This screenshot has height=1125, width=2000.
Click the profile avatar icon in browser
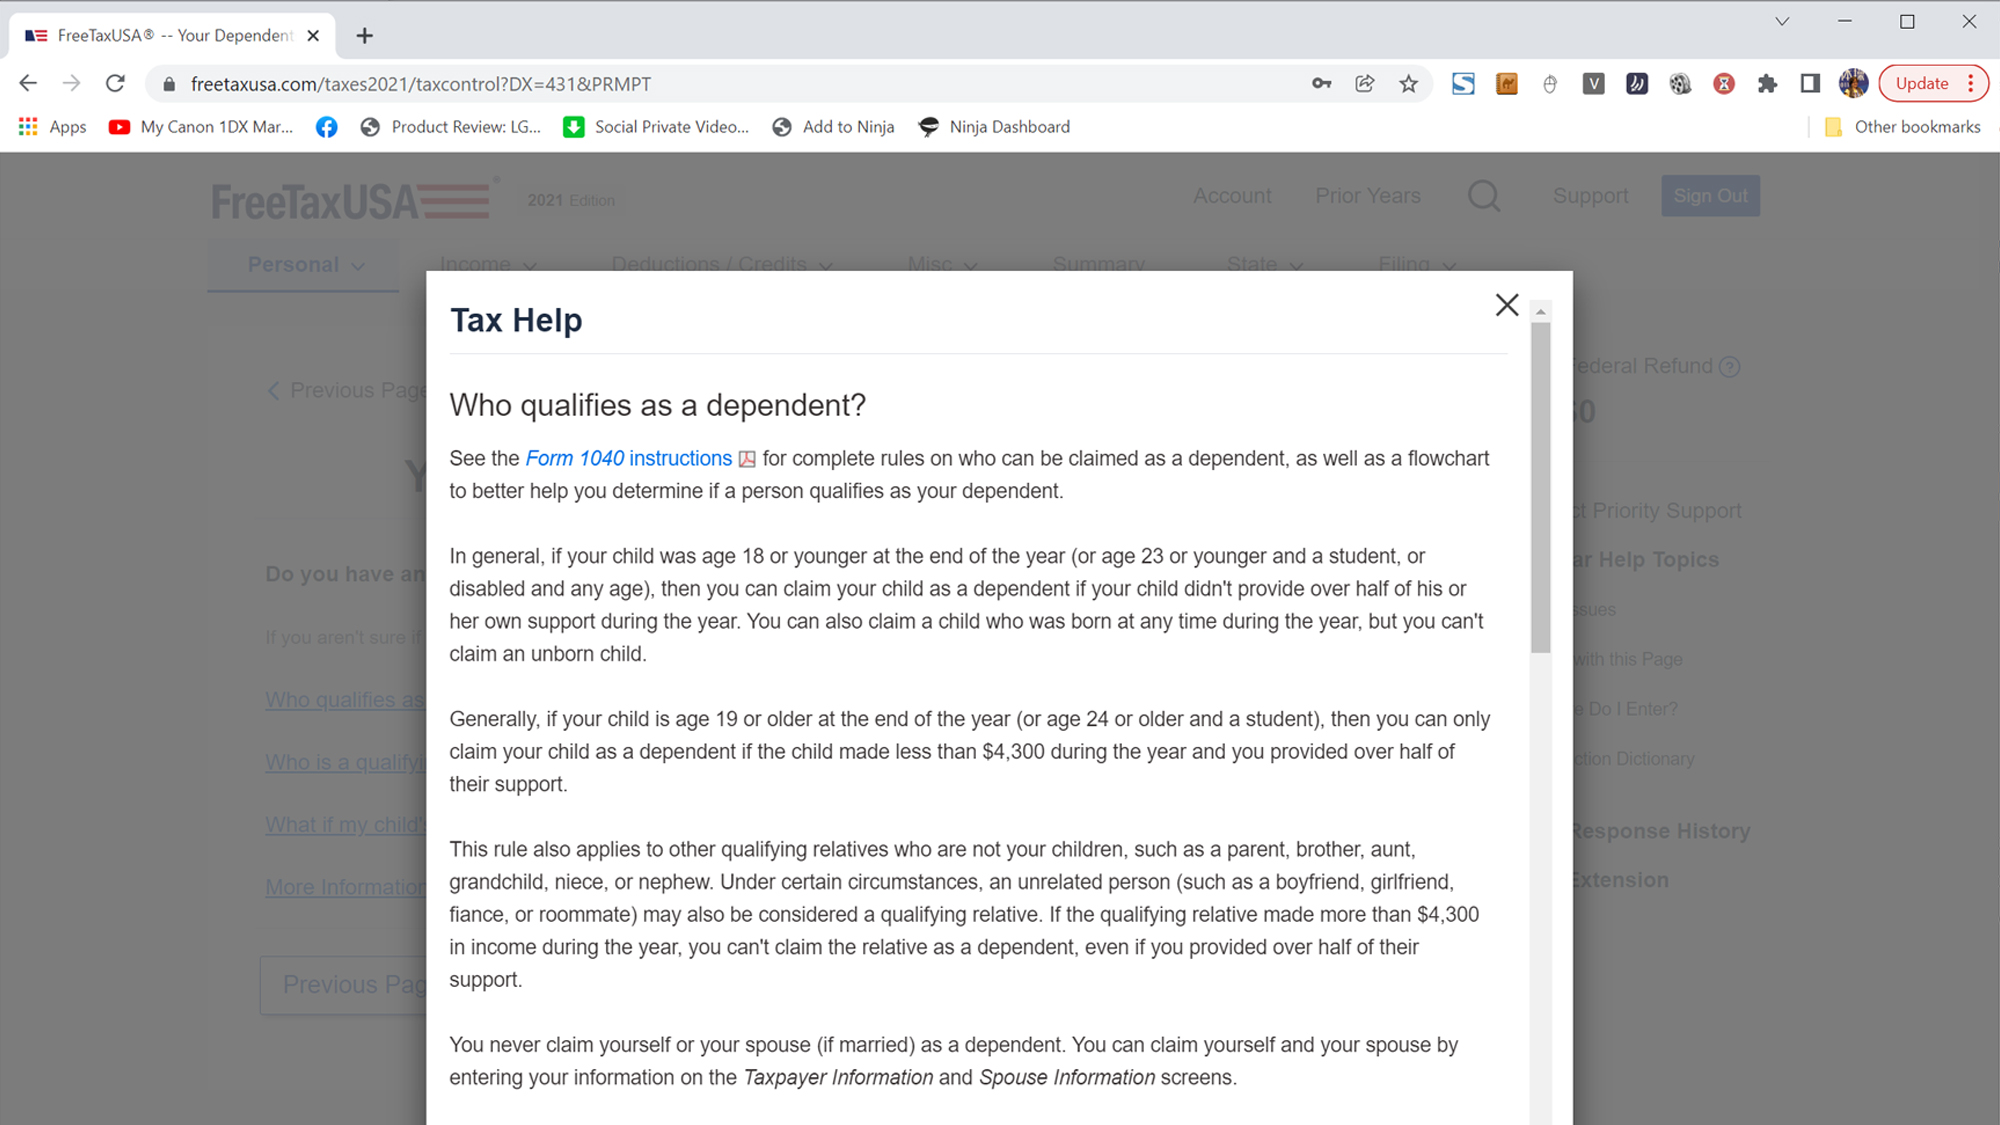(1853, 84)
